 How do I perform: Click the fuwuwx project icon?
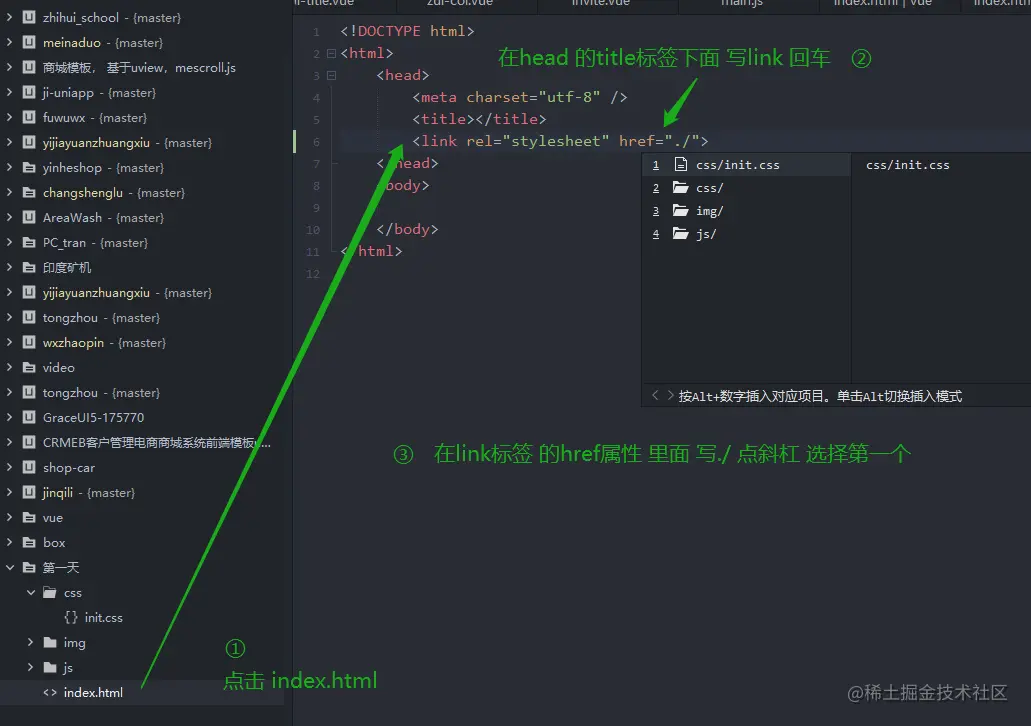tap(29, 117)
